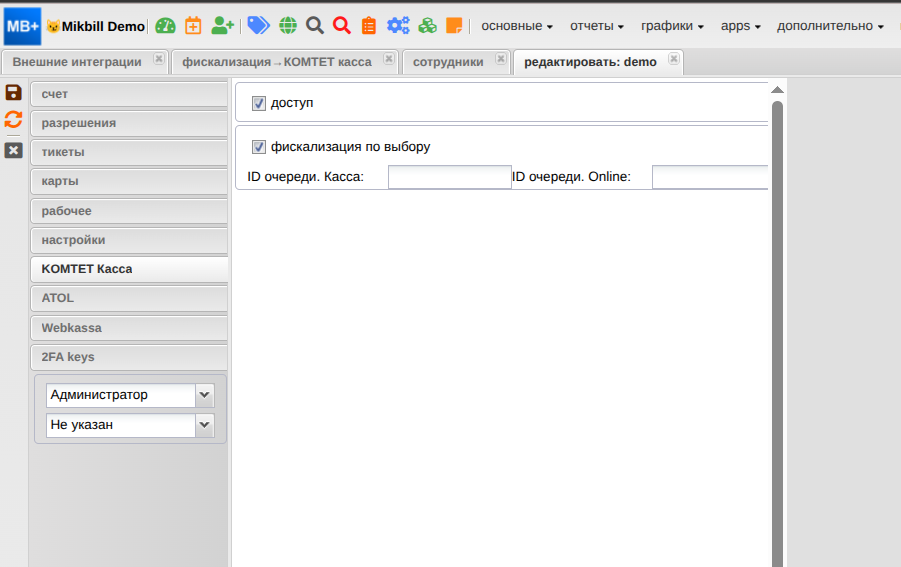Open the основные dropdown menu

[x=517, y=26]
